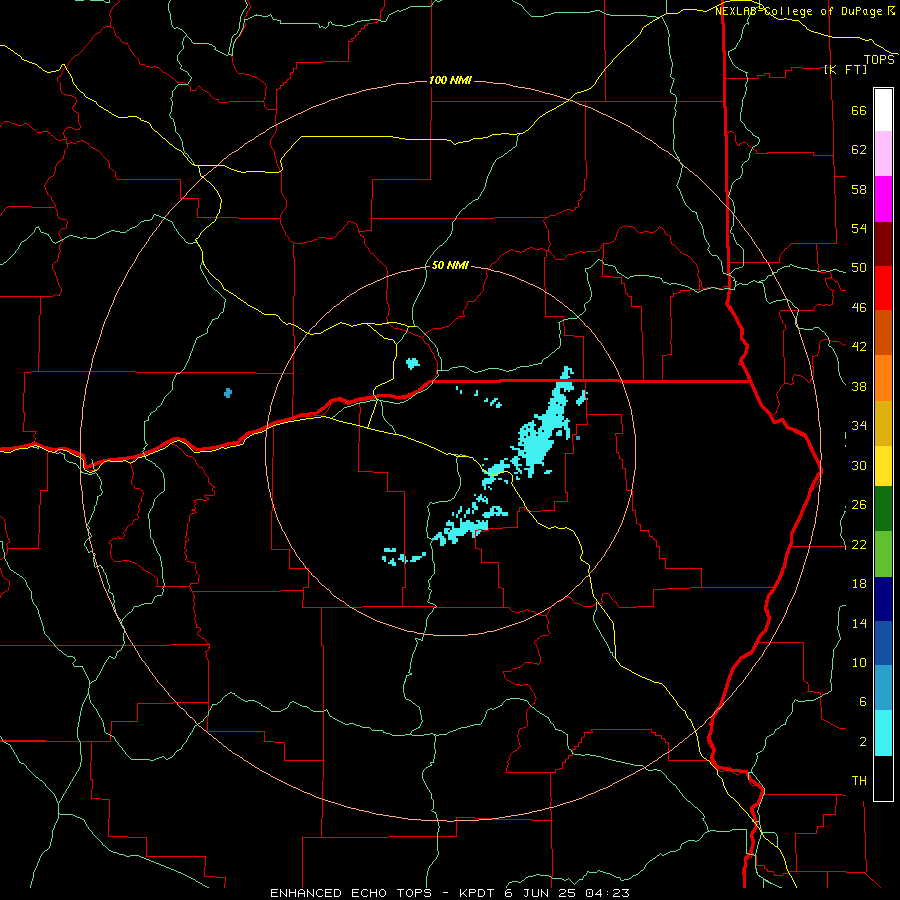
Task: Click the cyan 2 kft legend swatch
Action: [883, 733]
